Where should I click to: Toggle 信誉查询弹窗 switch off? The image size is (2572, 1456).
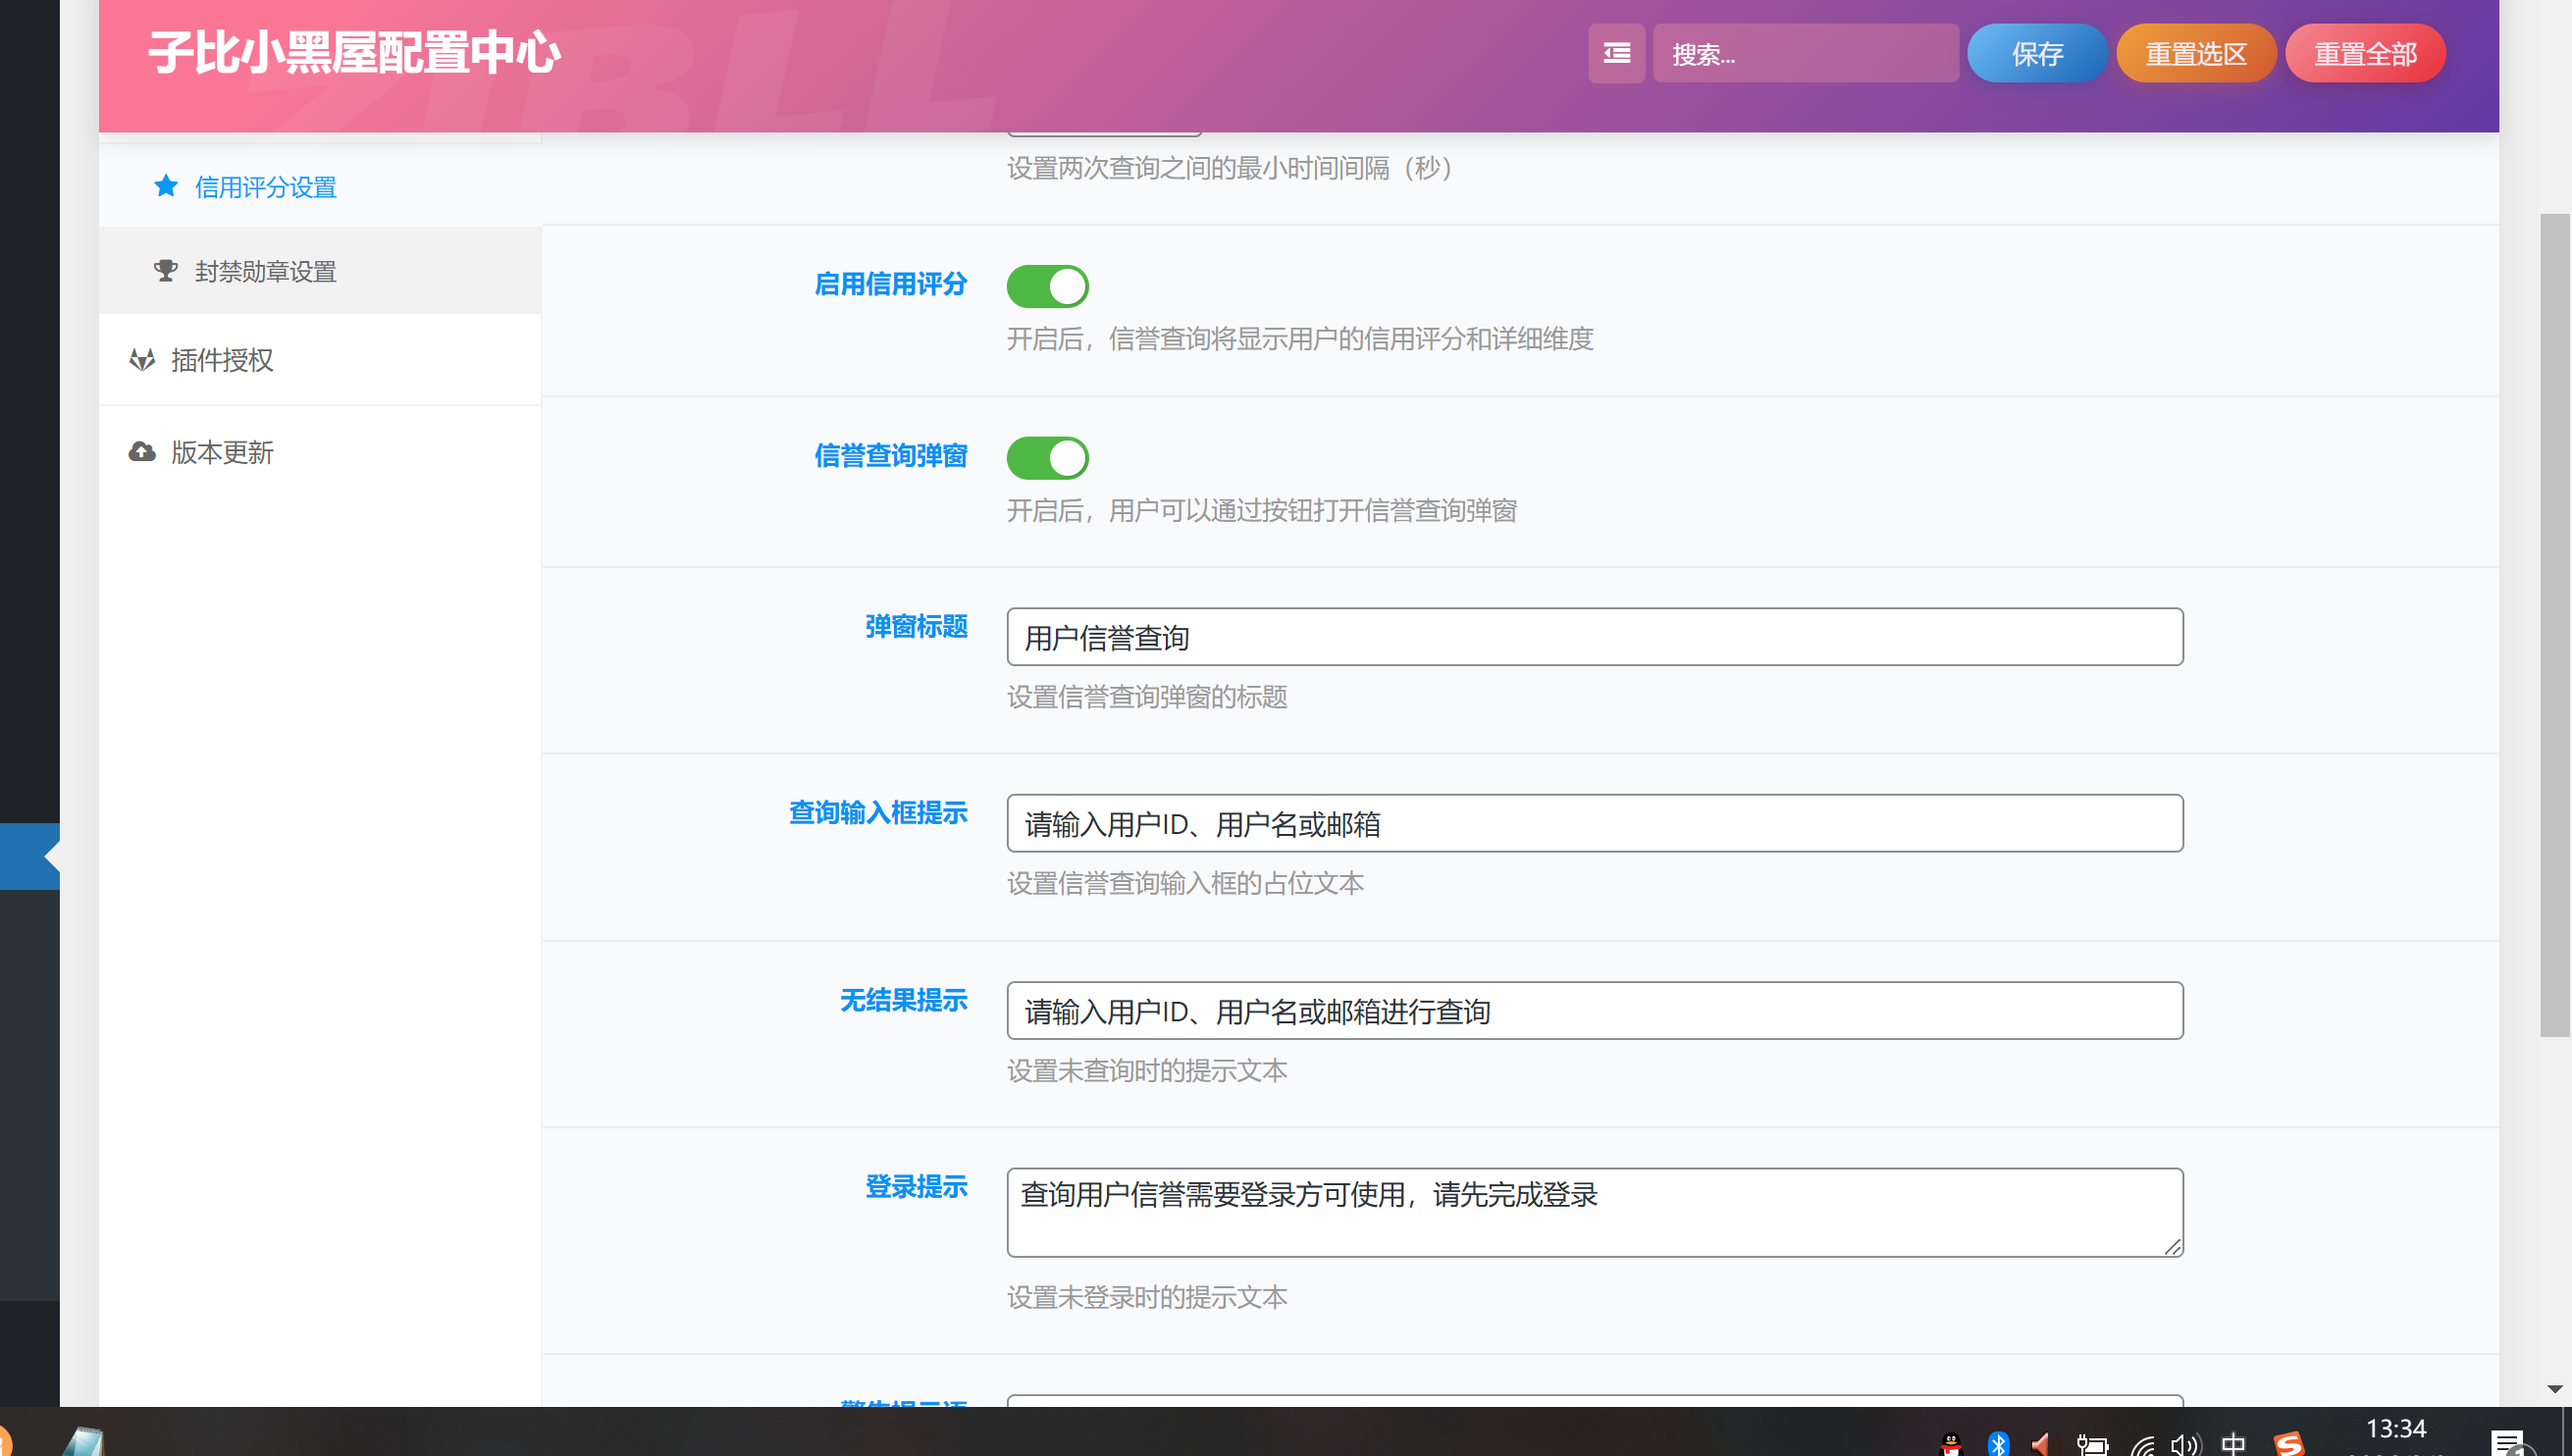(1047, 458)
